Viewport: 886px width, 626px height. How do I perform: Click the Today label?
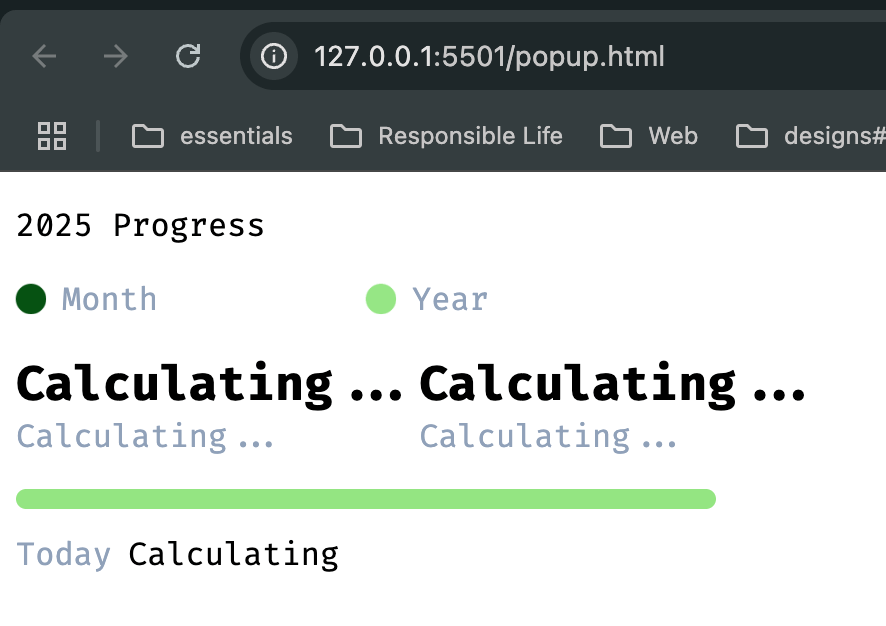(63, 554)
